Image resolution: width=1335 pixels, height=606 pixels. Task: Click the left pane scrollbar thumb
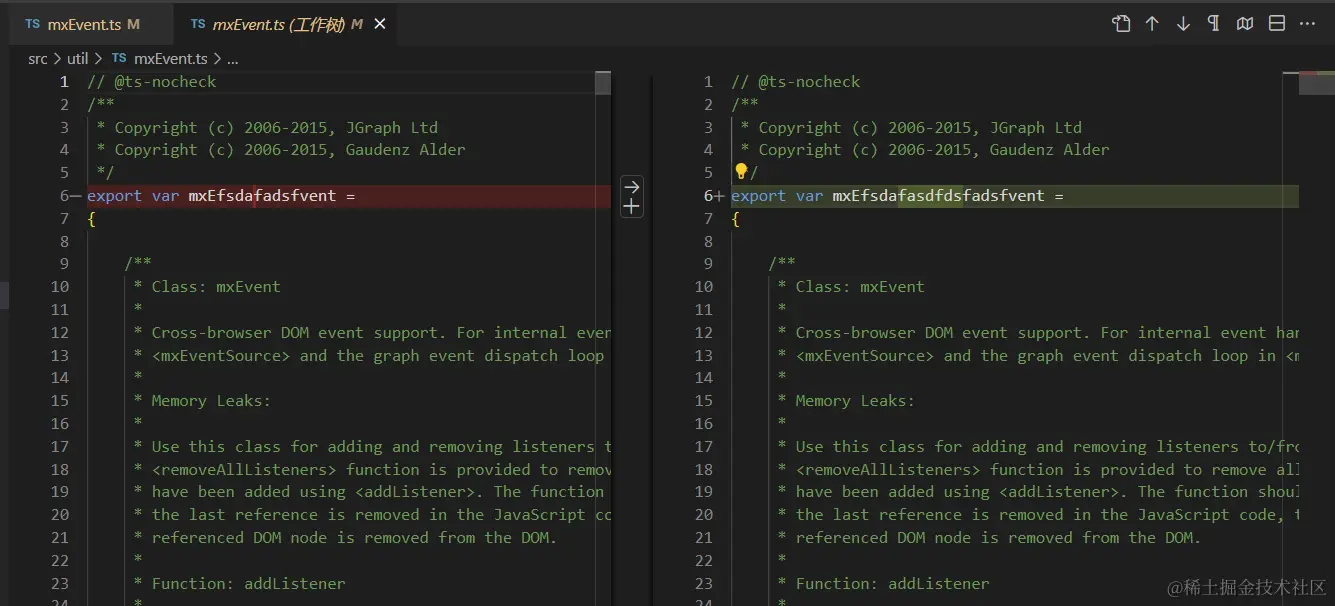click(x=602, y=82)
